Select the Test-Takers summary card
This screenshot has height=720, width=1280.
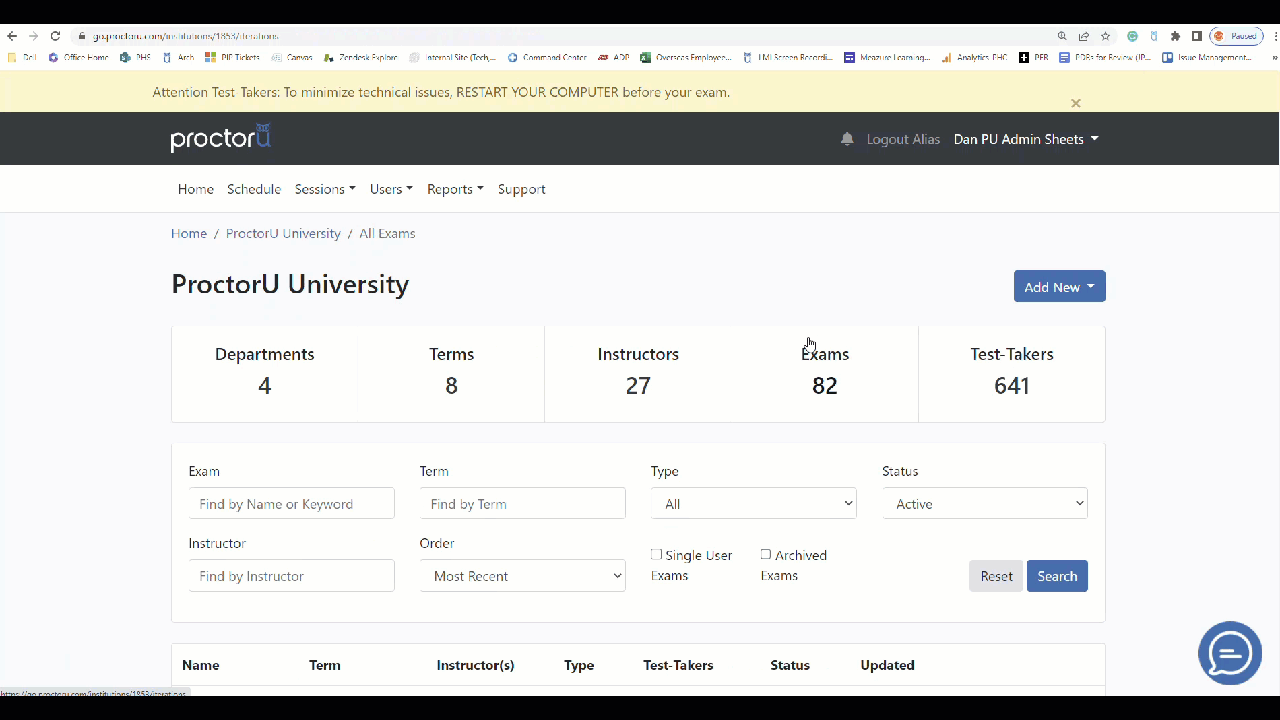[1012, 372]
